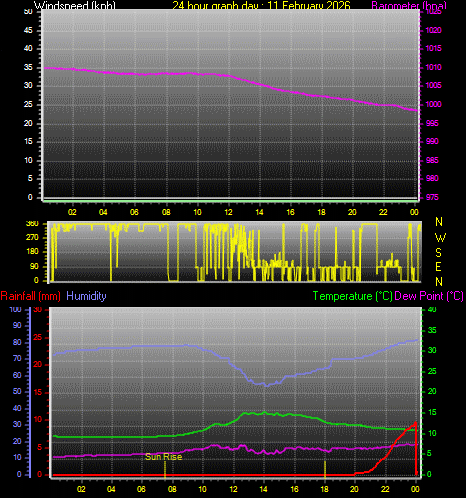
Task: Click the yellow sunrise tick below 'Sun Rise'
Action: pyautogui.click(x=165, y=469)
